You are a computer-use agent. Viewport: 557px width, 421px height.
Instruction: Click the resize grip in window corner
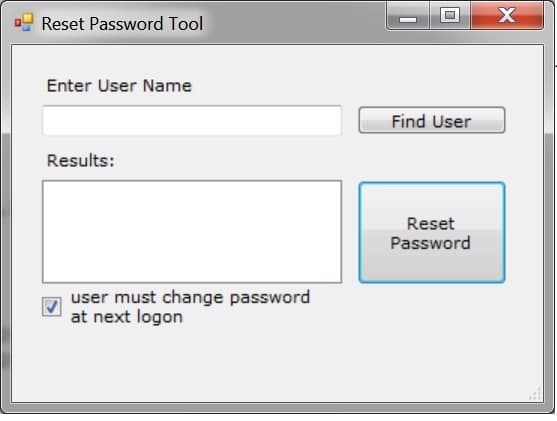coord(536,394)
